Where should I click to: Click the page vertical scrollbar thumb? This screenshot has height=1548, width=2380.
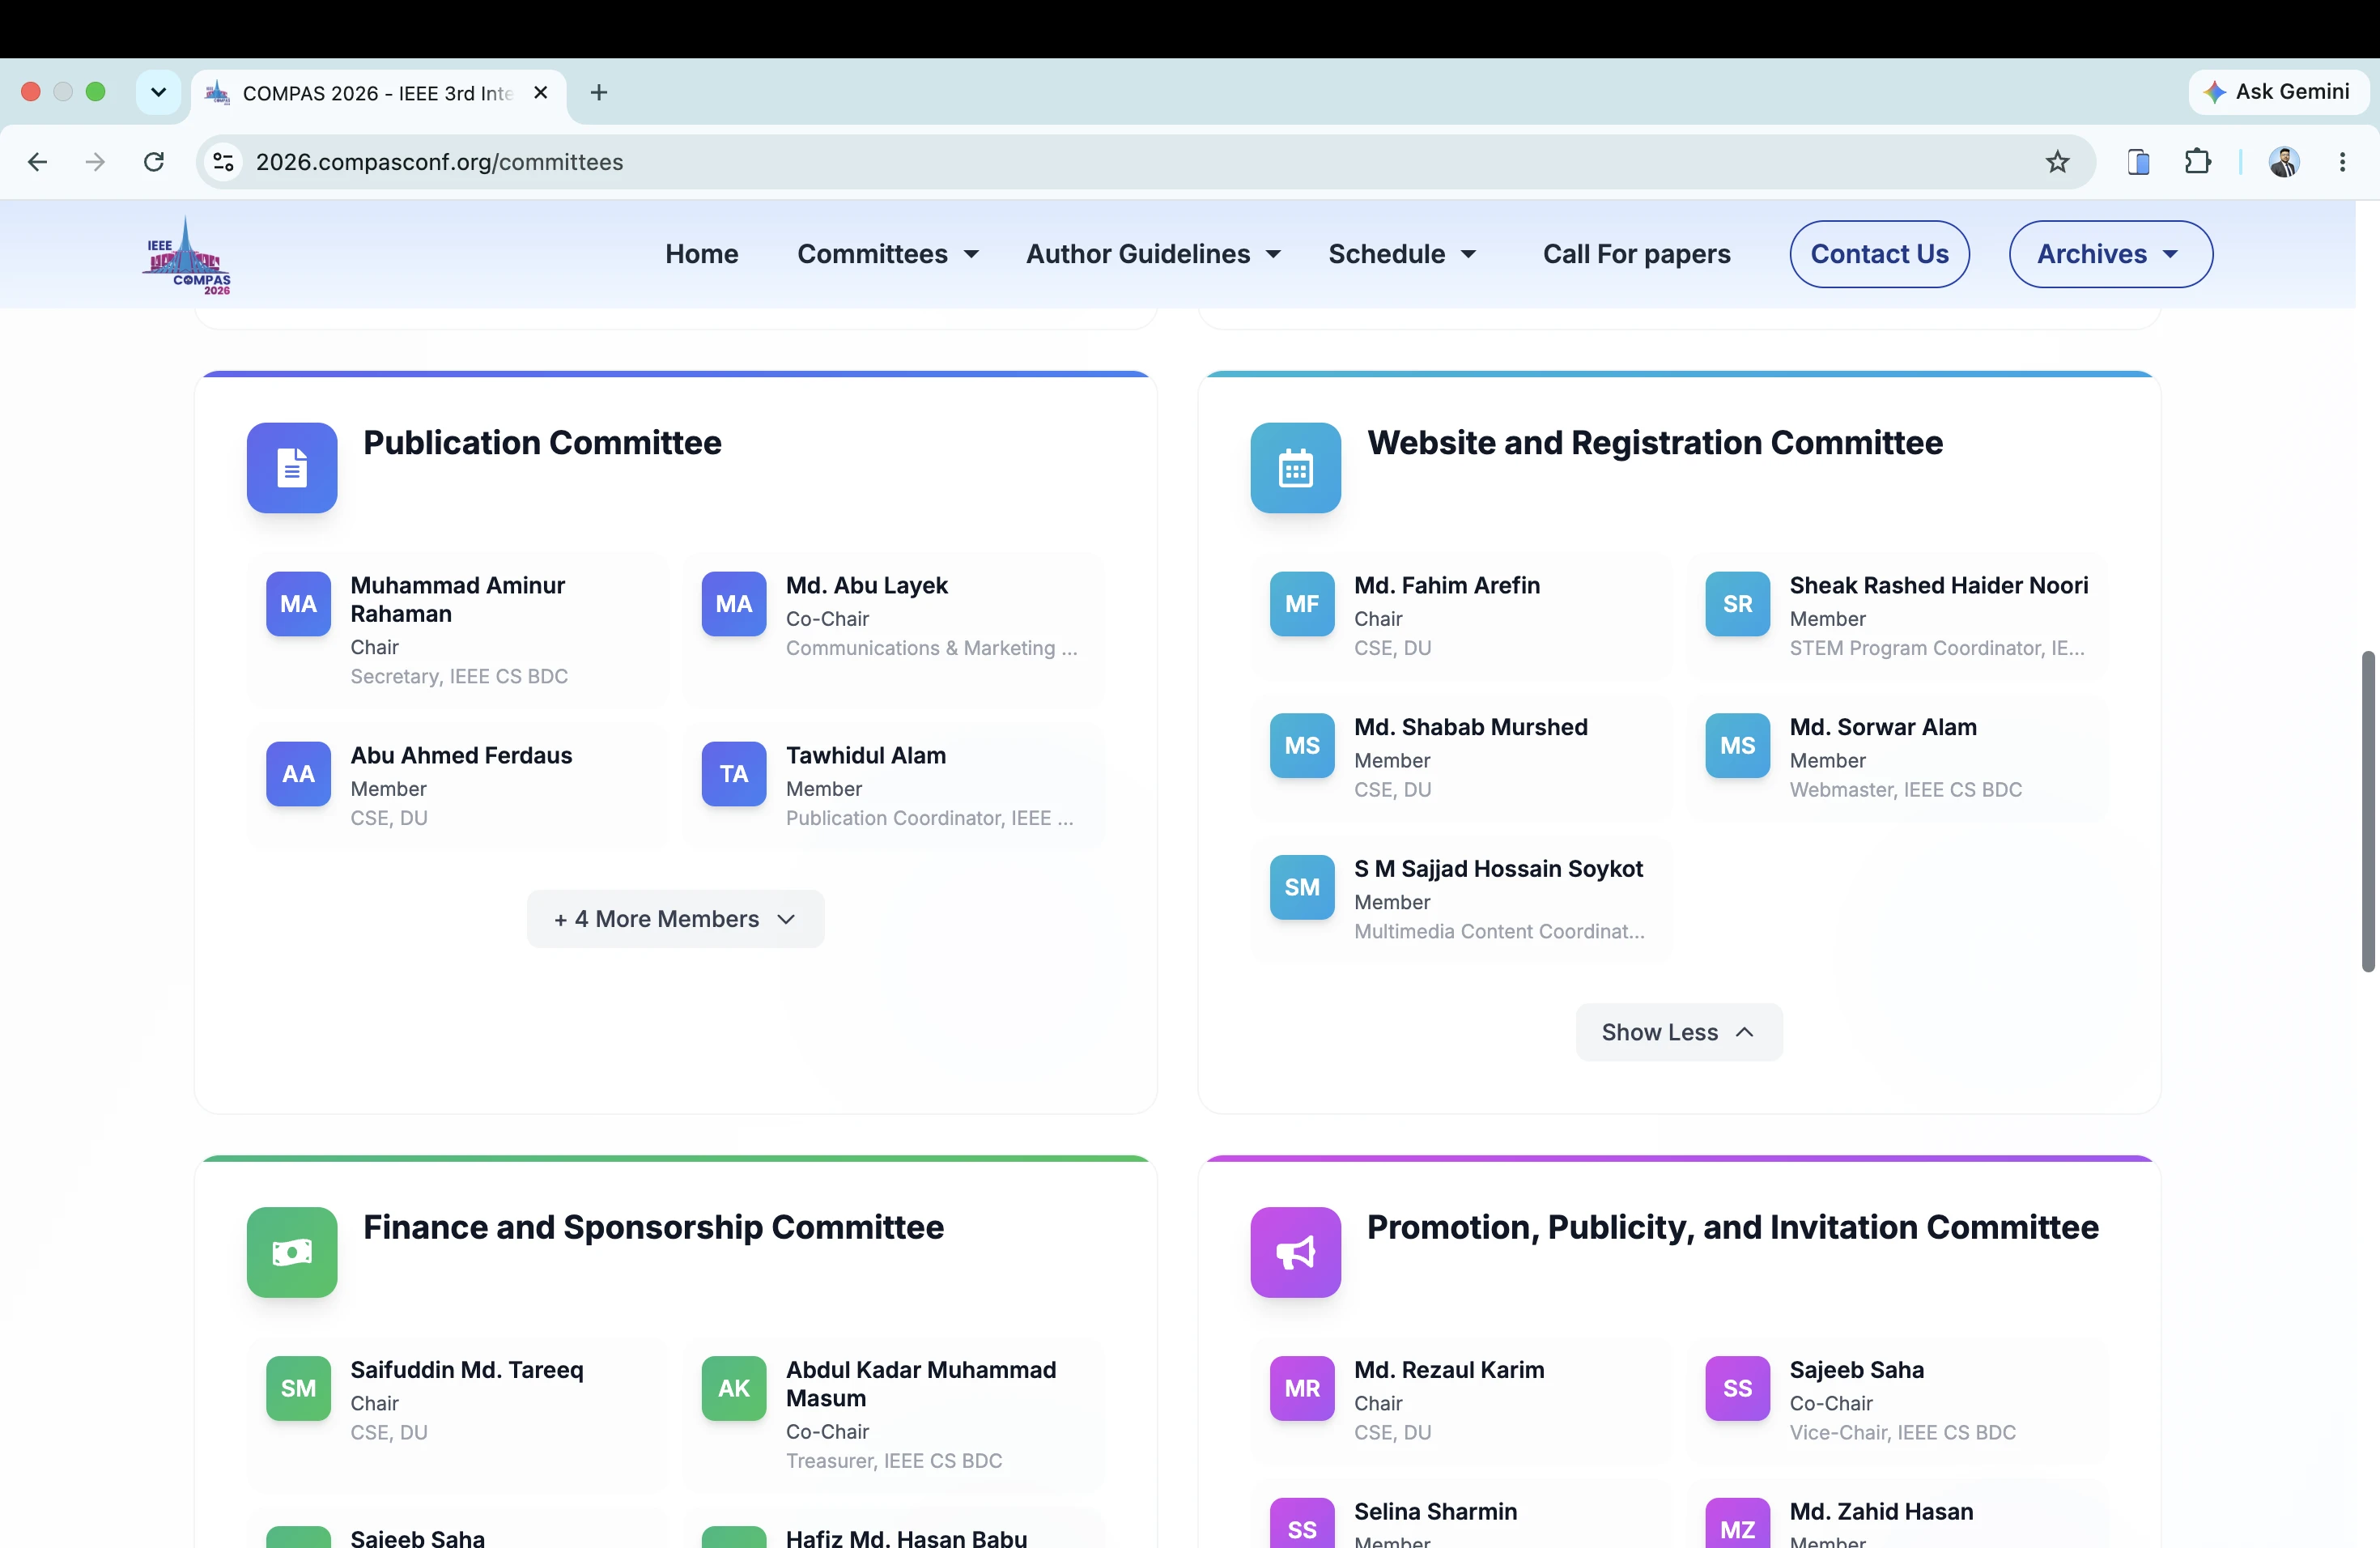[2367, 811]
